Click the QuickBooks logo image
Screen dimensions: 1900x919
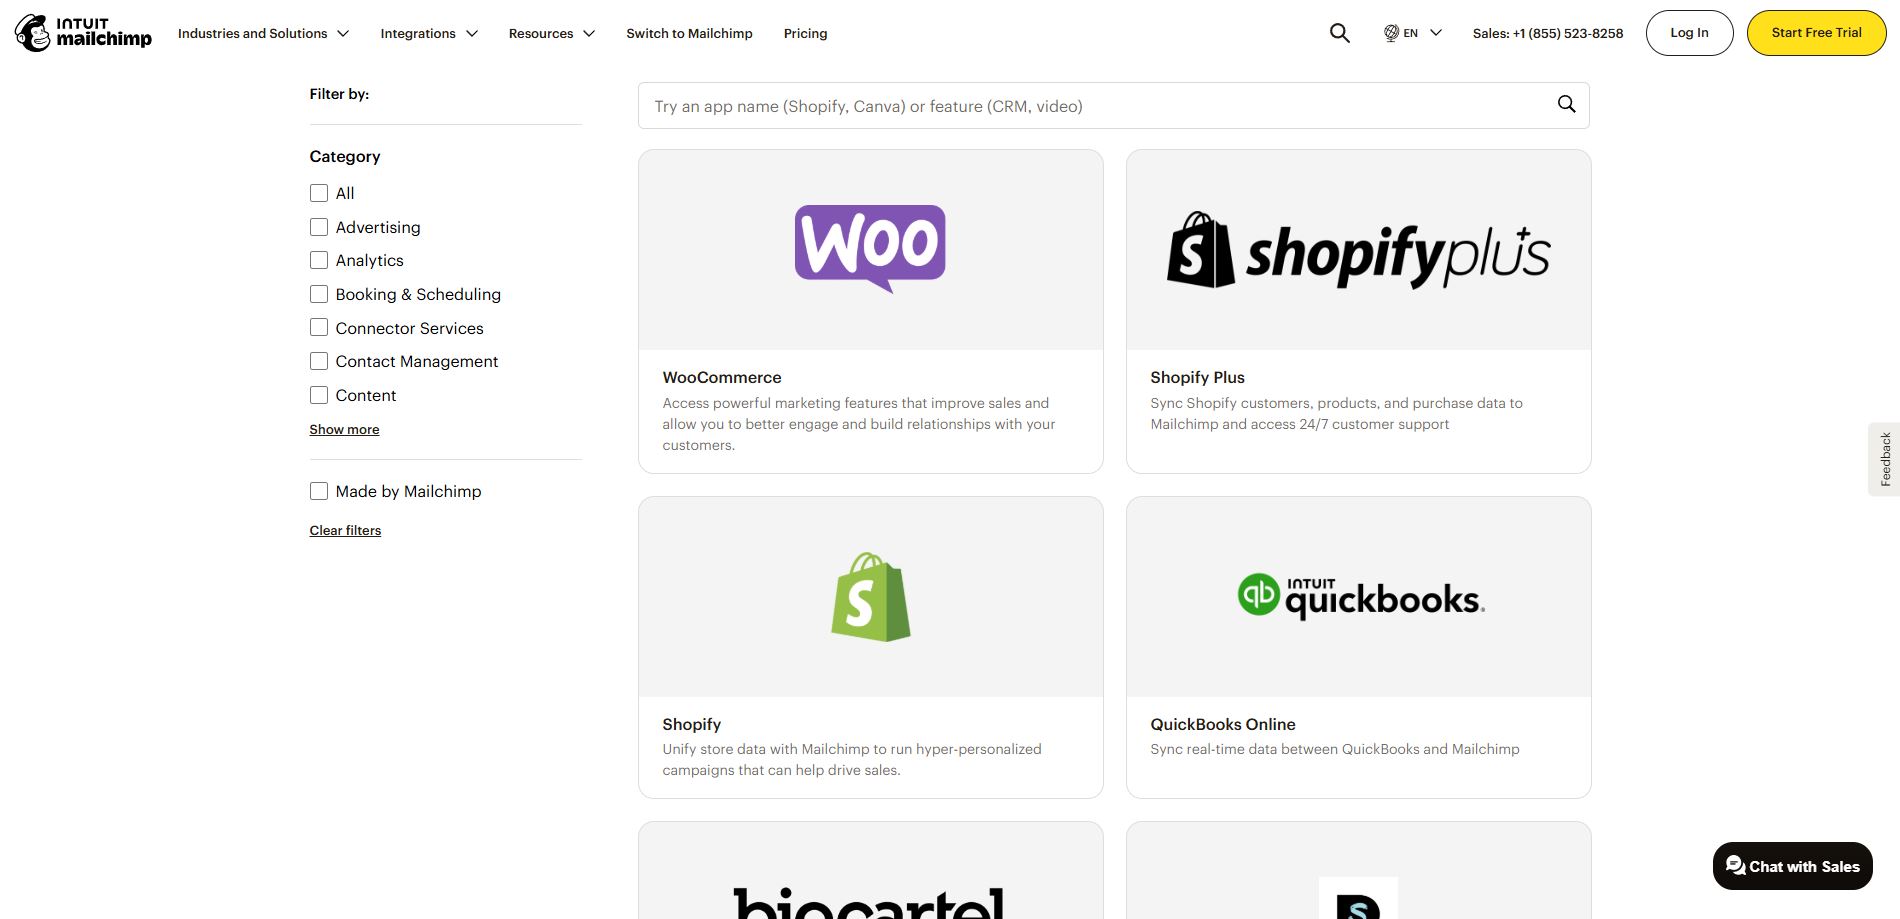(1360, 597)
